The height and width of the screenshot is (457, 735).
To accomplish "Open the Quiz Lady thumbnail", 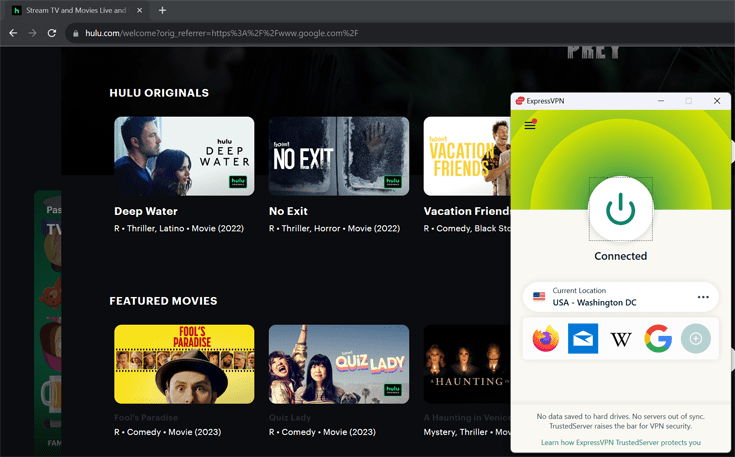I will point(339,364).
